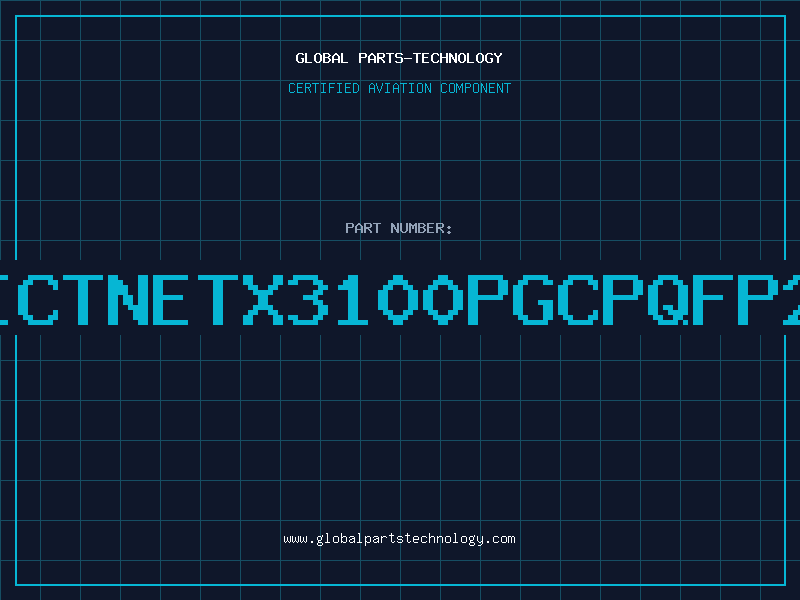Click the large part number text

click(400, 299)
